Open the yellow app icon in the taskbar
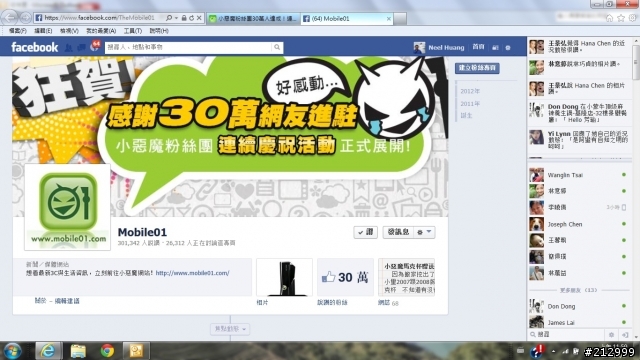 (136, 351)
